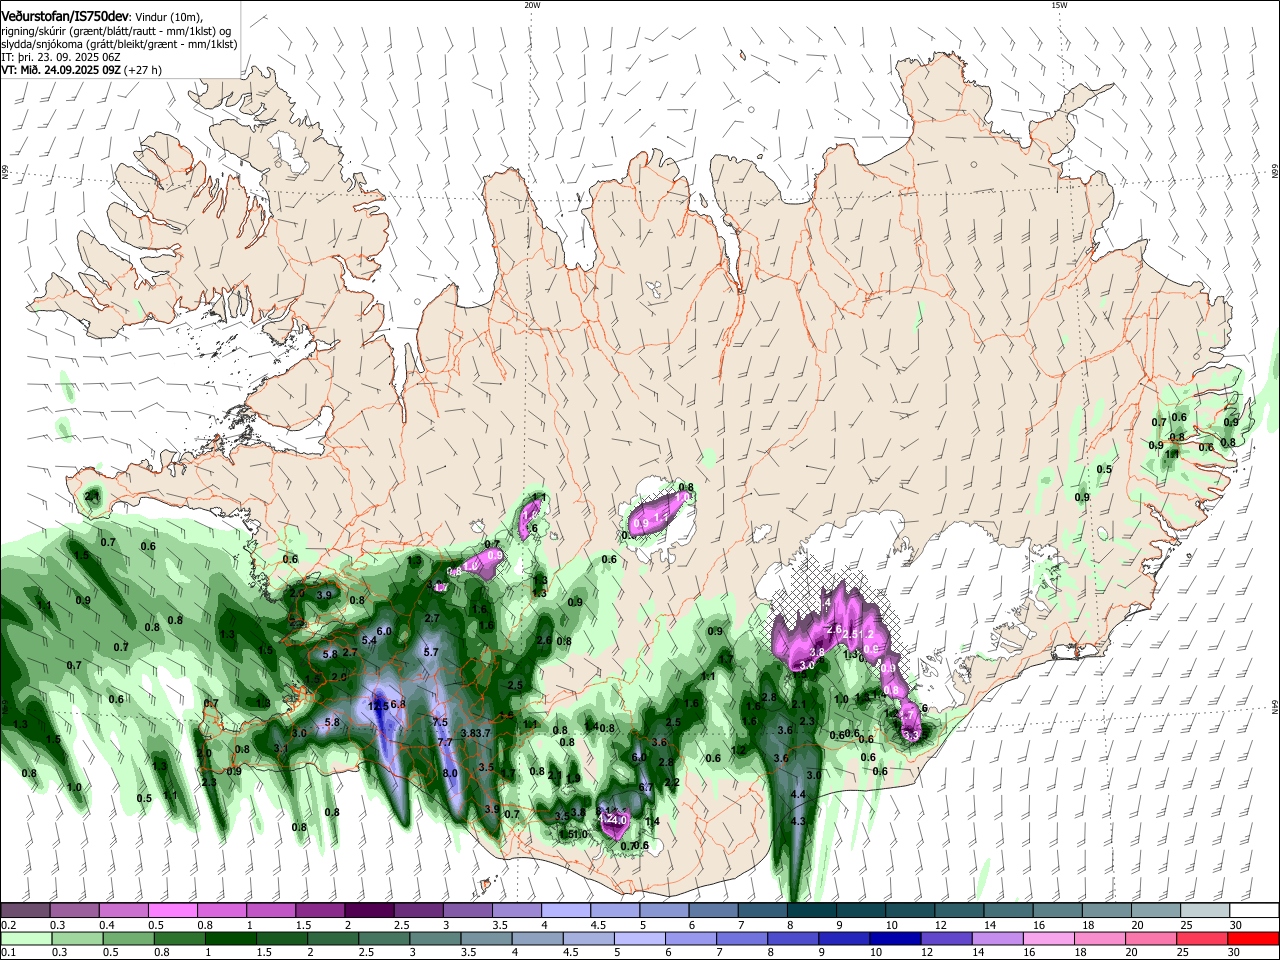Screen dimensions: 1280x960
Task: Click the '5.4' precipitation value on the map
Action: tap(369, 640)
